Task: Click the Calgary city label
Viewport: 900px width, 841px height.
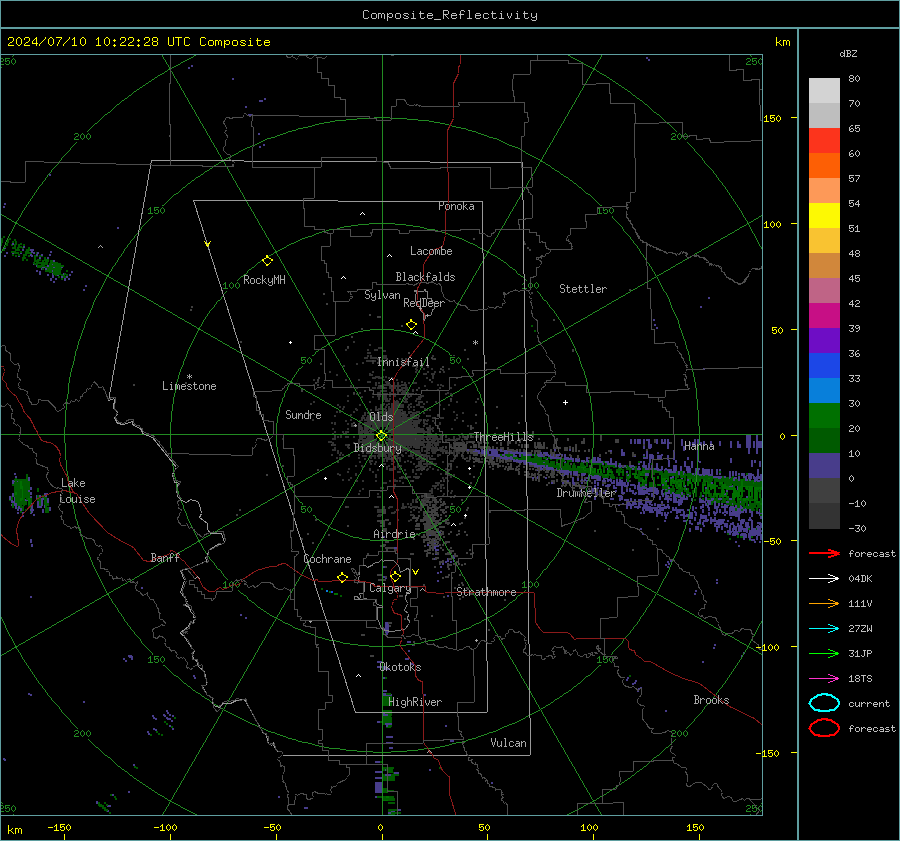Action: pyautogui.click(x=390, y=588)
